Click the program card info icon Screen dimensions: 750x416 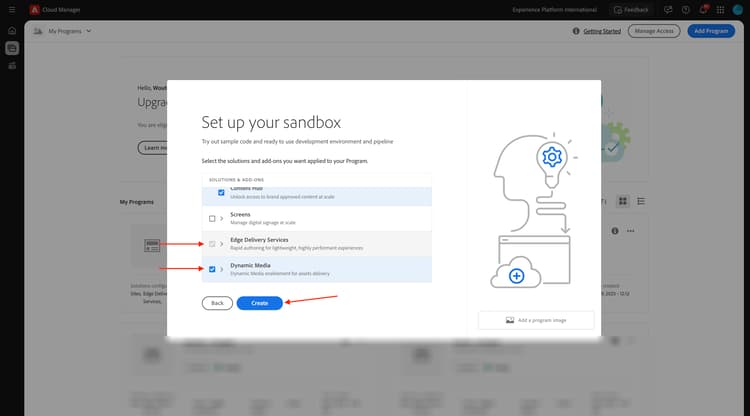(615, 231)
